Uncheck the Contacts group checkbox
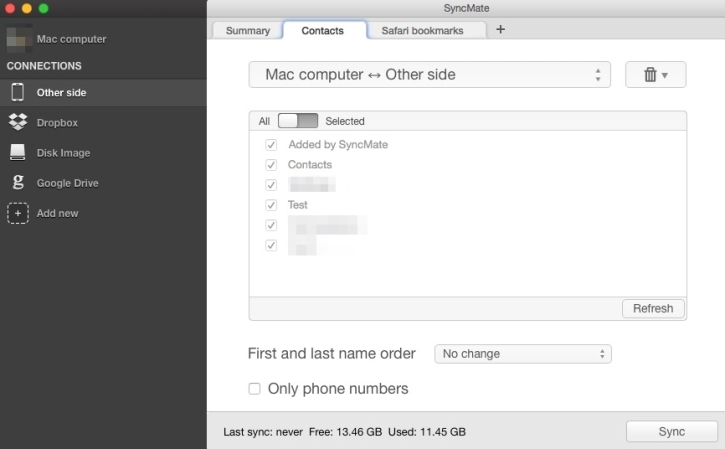725x449 pixels. 271,165
